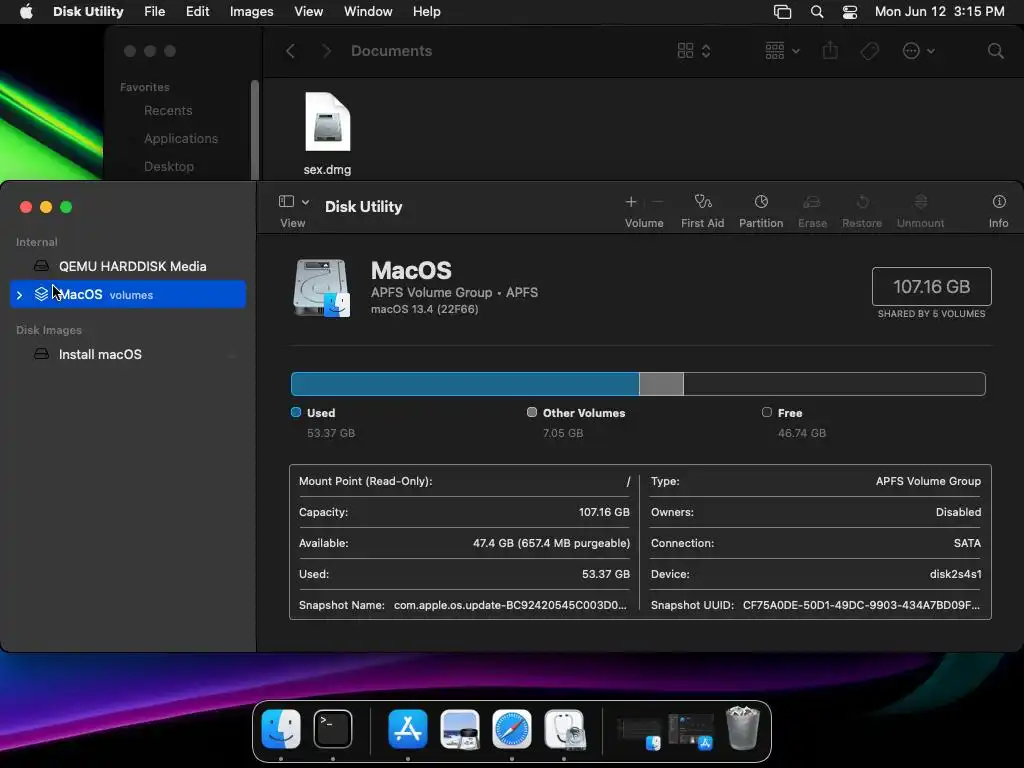Screen dimensions: 1024x768
Task: Click the Snapshot Name value text
Action: [x=510, y=605]
